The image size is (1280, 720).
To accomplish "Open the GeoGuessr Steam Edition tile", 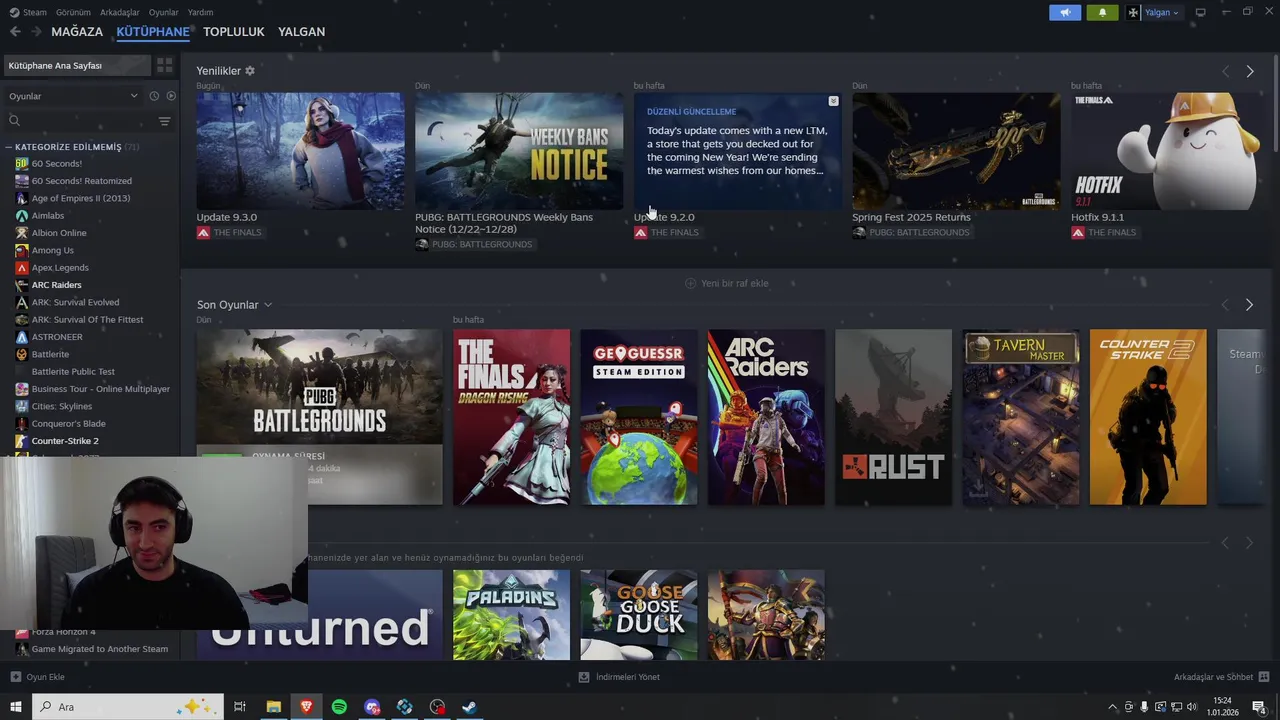I will pos(639,417).
